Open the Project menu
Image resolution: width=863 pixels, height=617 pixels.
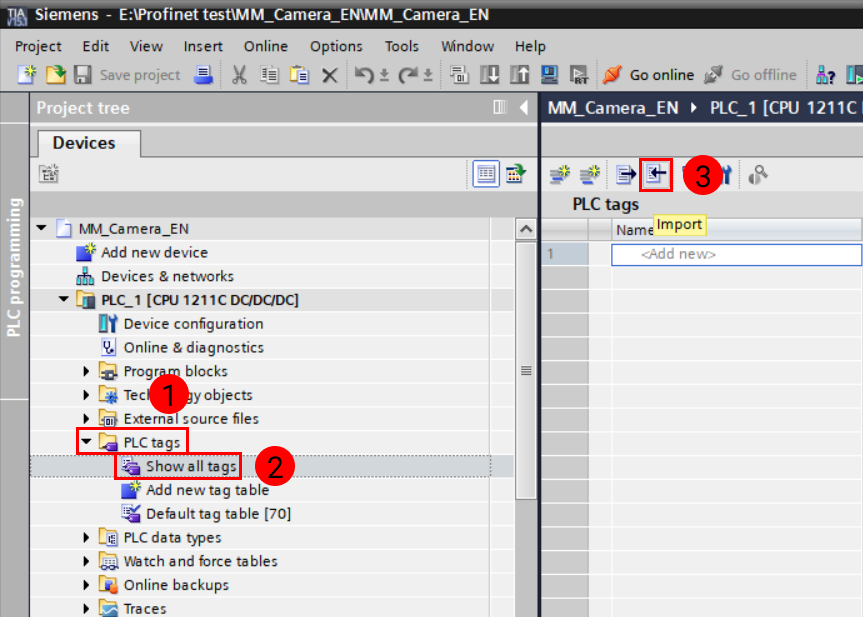pyautogui.click(x=38, y=46)
